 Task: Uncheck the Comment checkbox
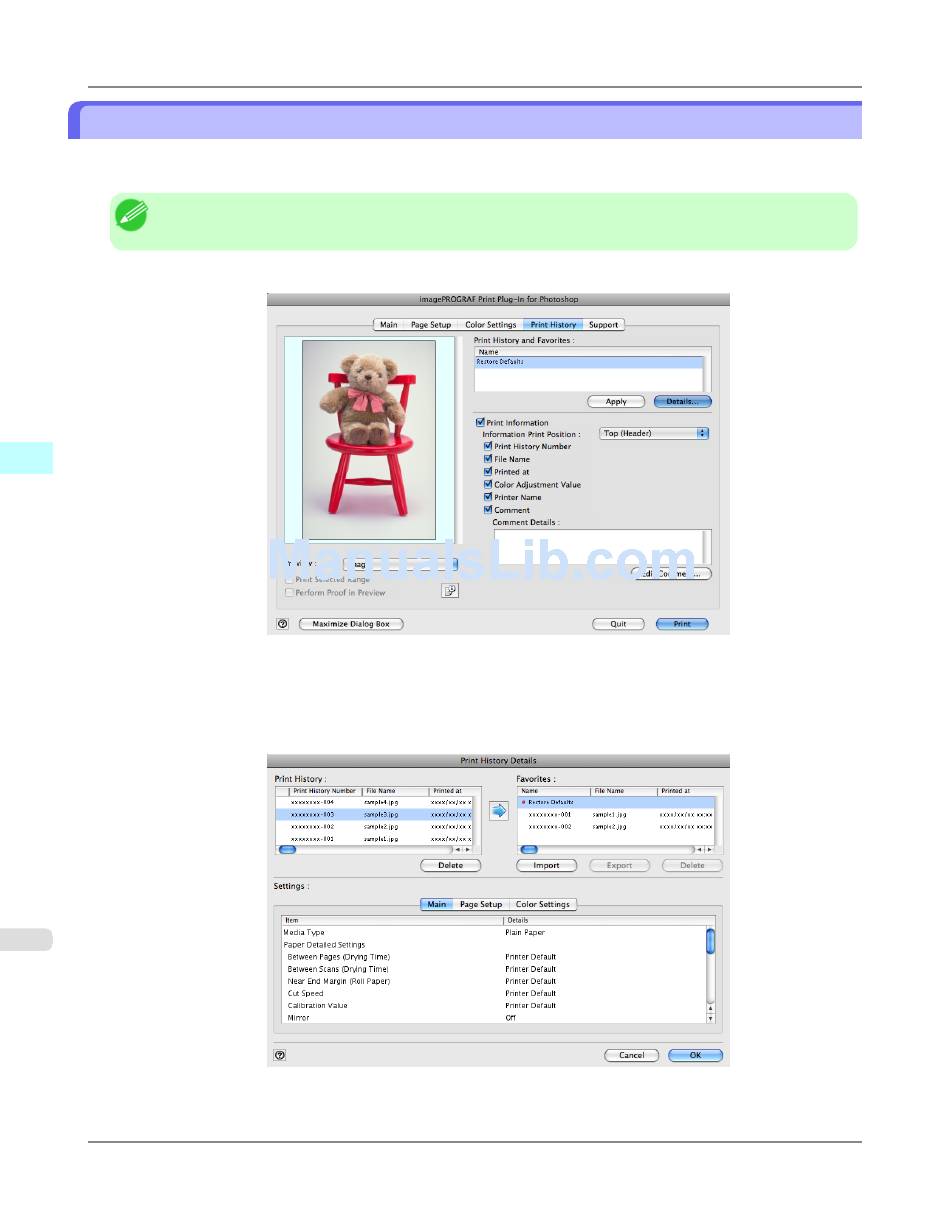coord(488,510)
